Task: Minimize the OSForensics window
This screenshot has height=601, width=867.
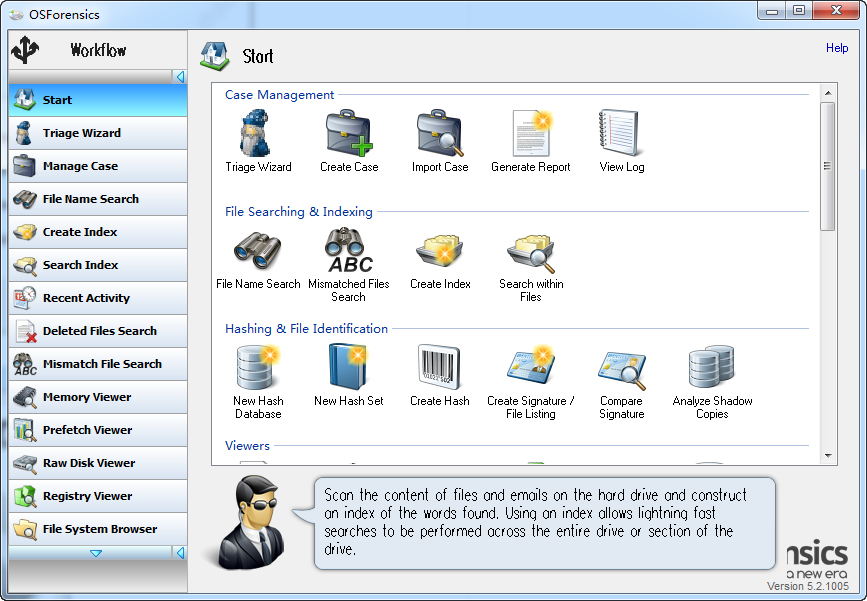Action: (x=772, y=11)
